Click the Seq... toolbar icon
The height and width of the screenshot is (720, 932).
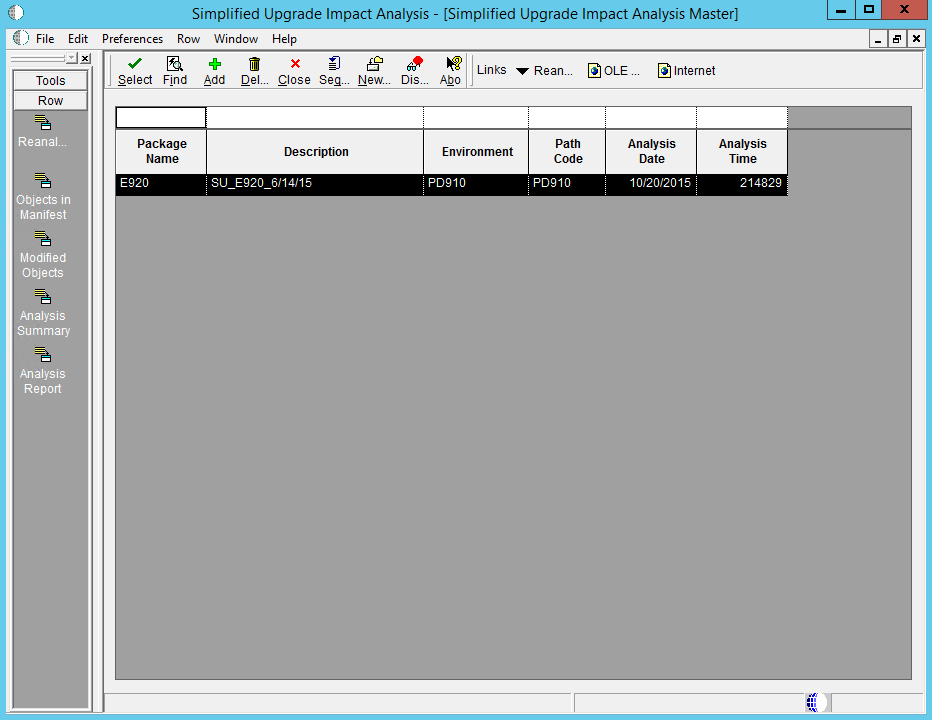tap(335, 63)
